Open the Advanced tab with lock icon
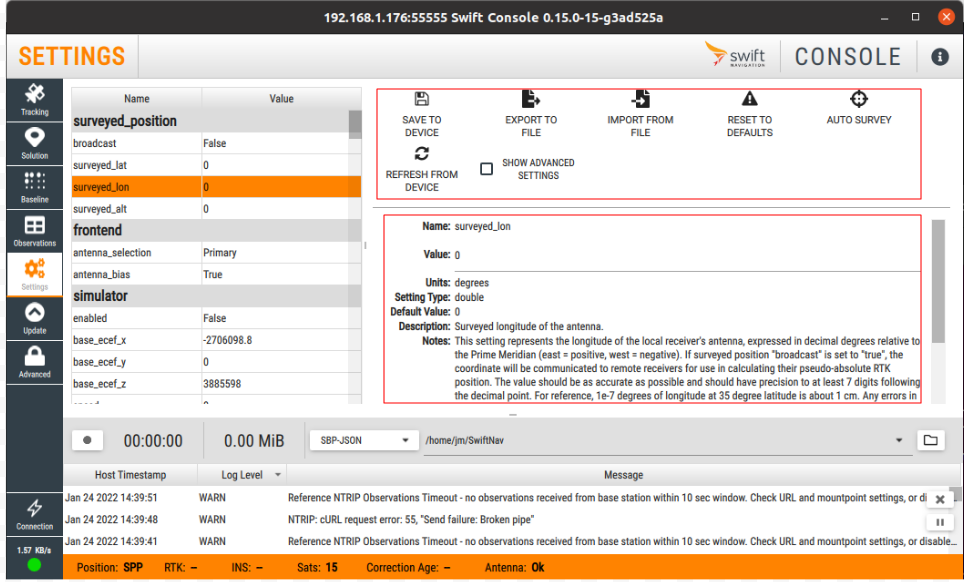 point(34,362)
